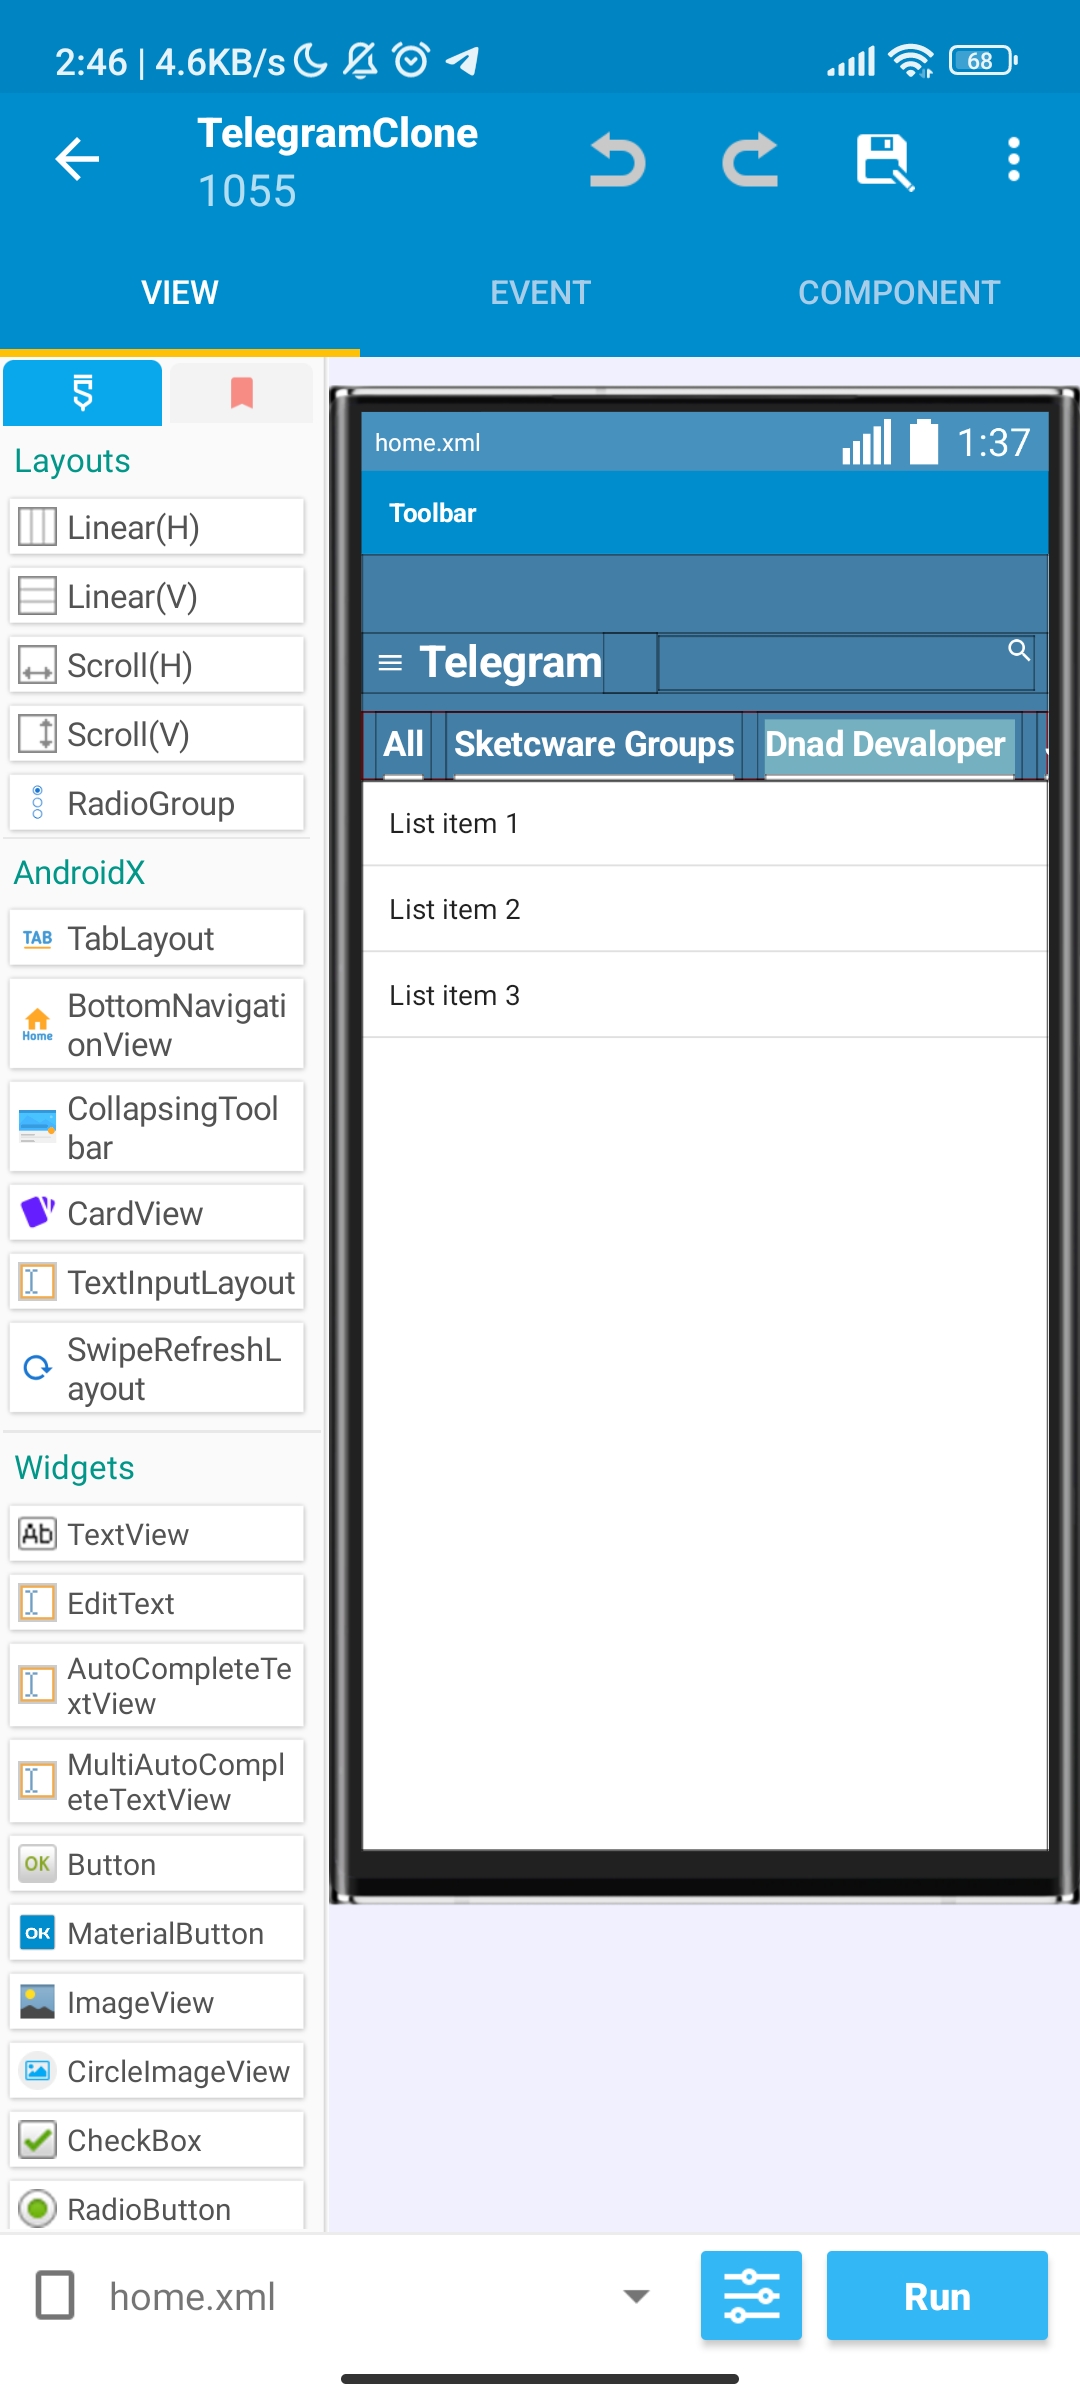This screenshot has height=2400, width=1080.
Task: Select the hamburger menu icon in preview
Action: [390, 663]
